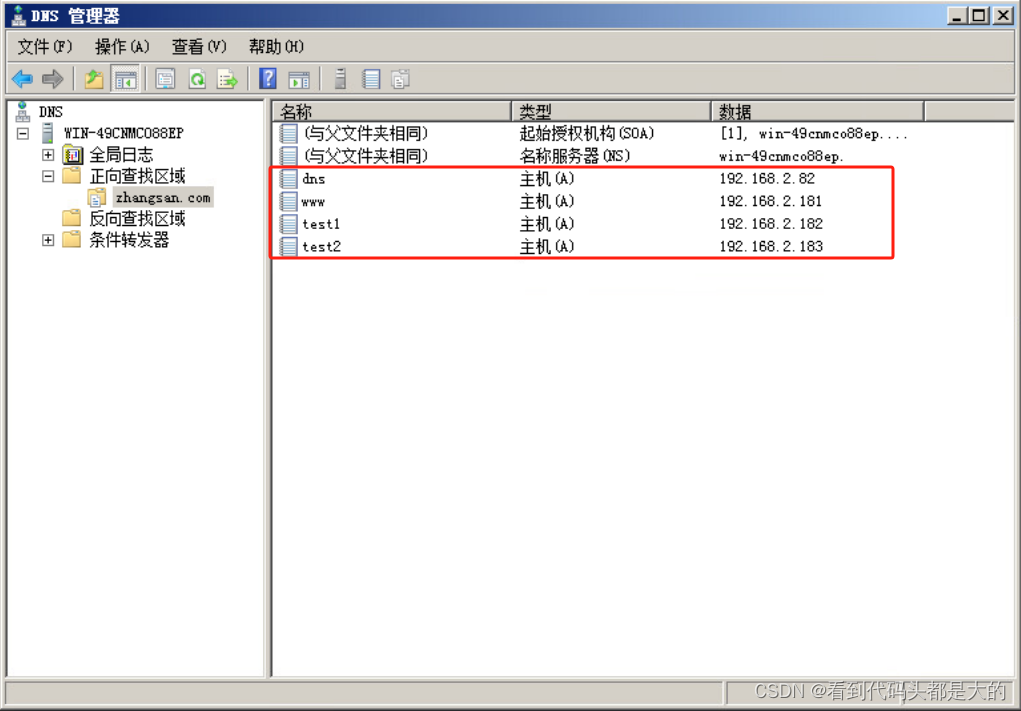Open the 操作(A) menu

(x=122, y=46)
